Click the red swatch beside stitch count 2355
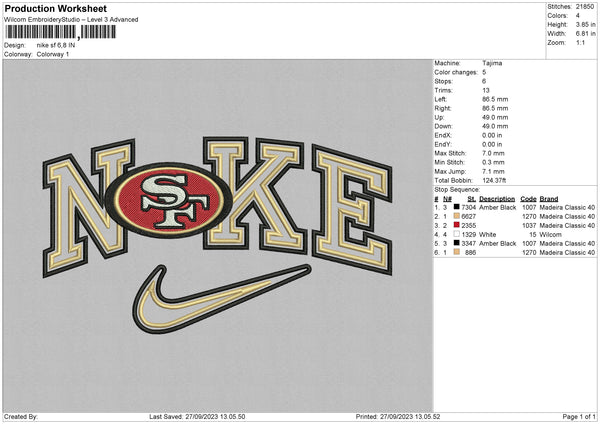This screenshot has height=424, width=600. pos(457,225)
